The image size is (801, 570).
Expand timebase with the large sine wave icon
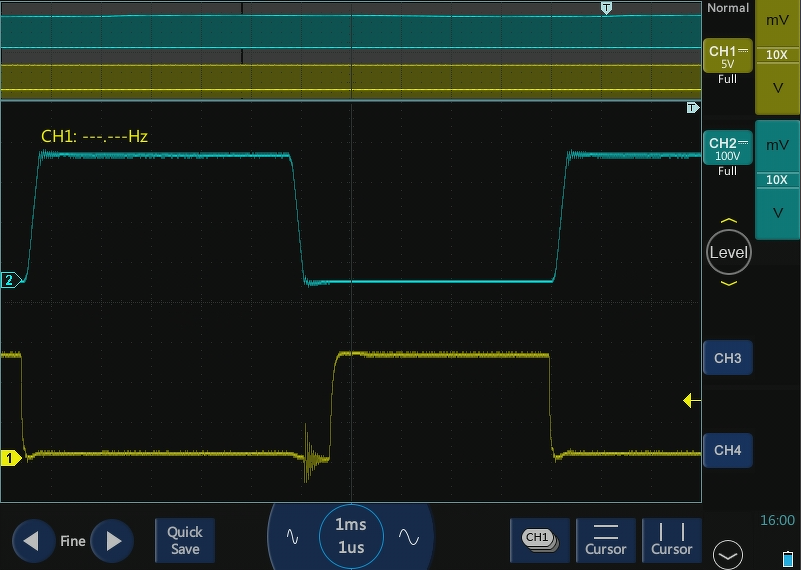click(x=409, y=537)
